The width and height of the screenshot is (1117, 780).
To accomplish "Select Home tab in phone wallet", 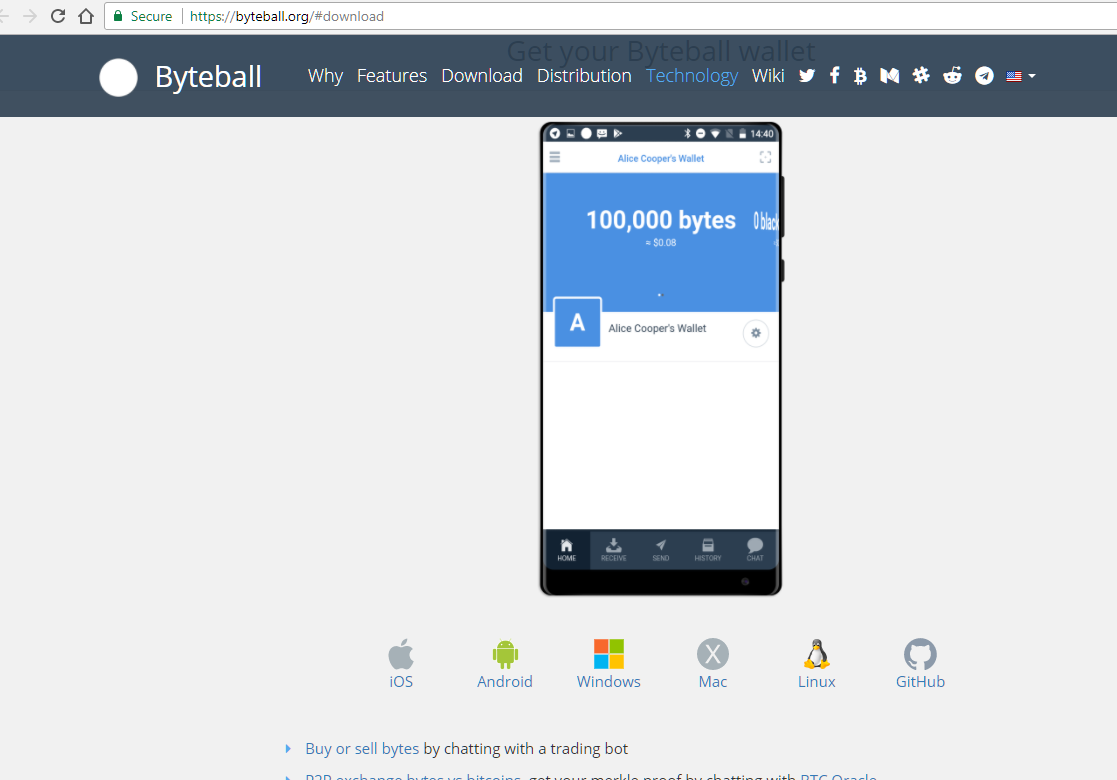I will coord(566,550).
